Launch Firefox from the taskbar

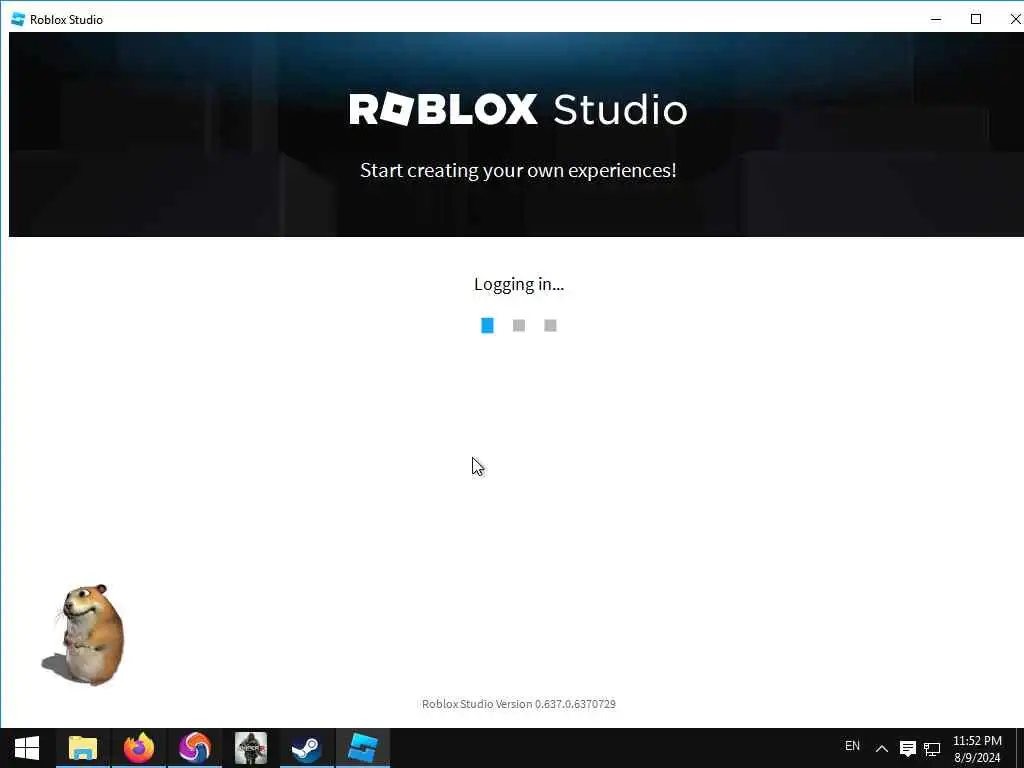139,748
